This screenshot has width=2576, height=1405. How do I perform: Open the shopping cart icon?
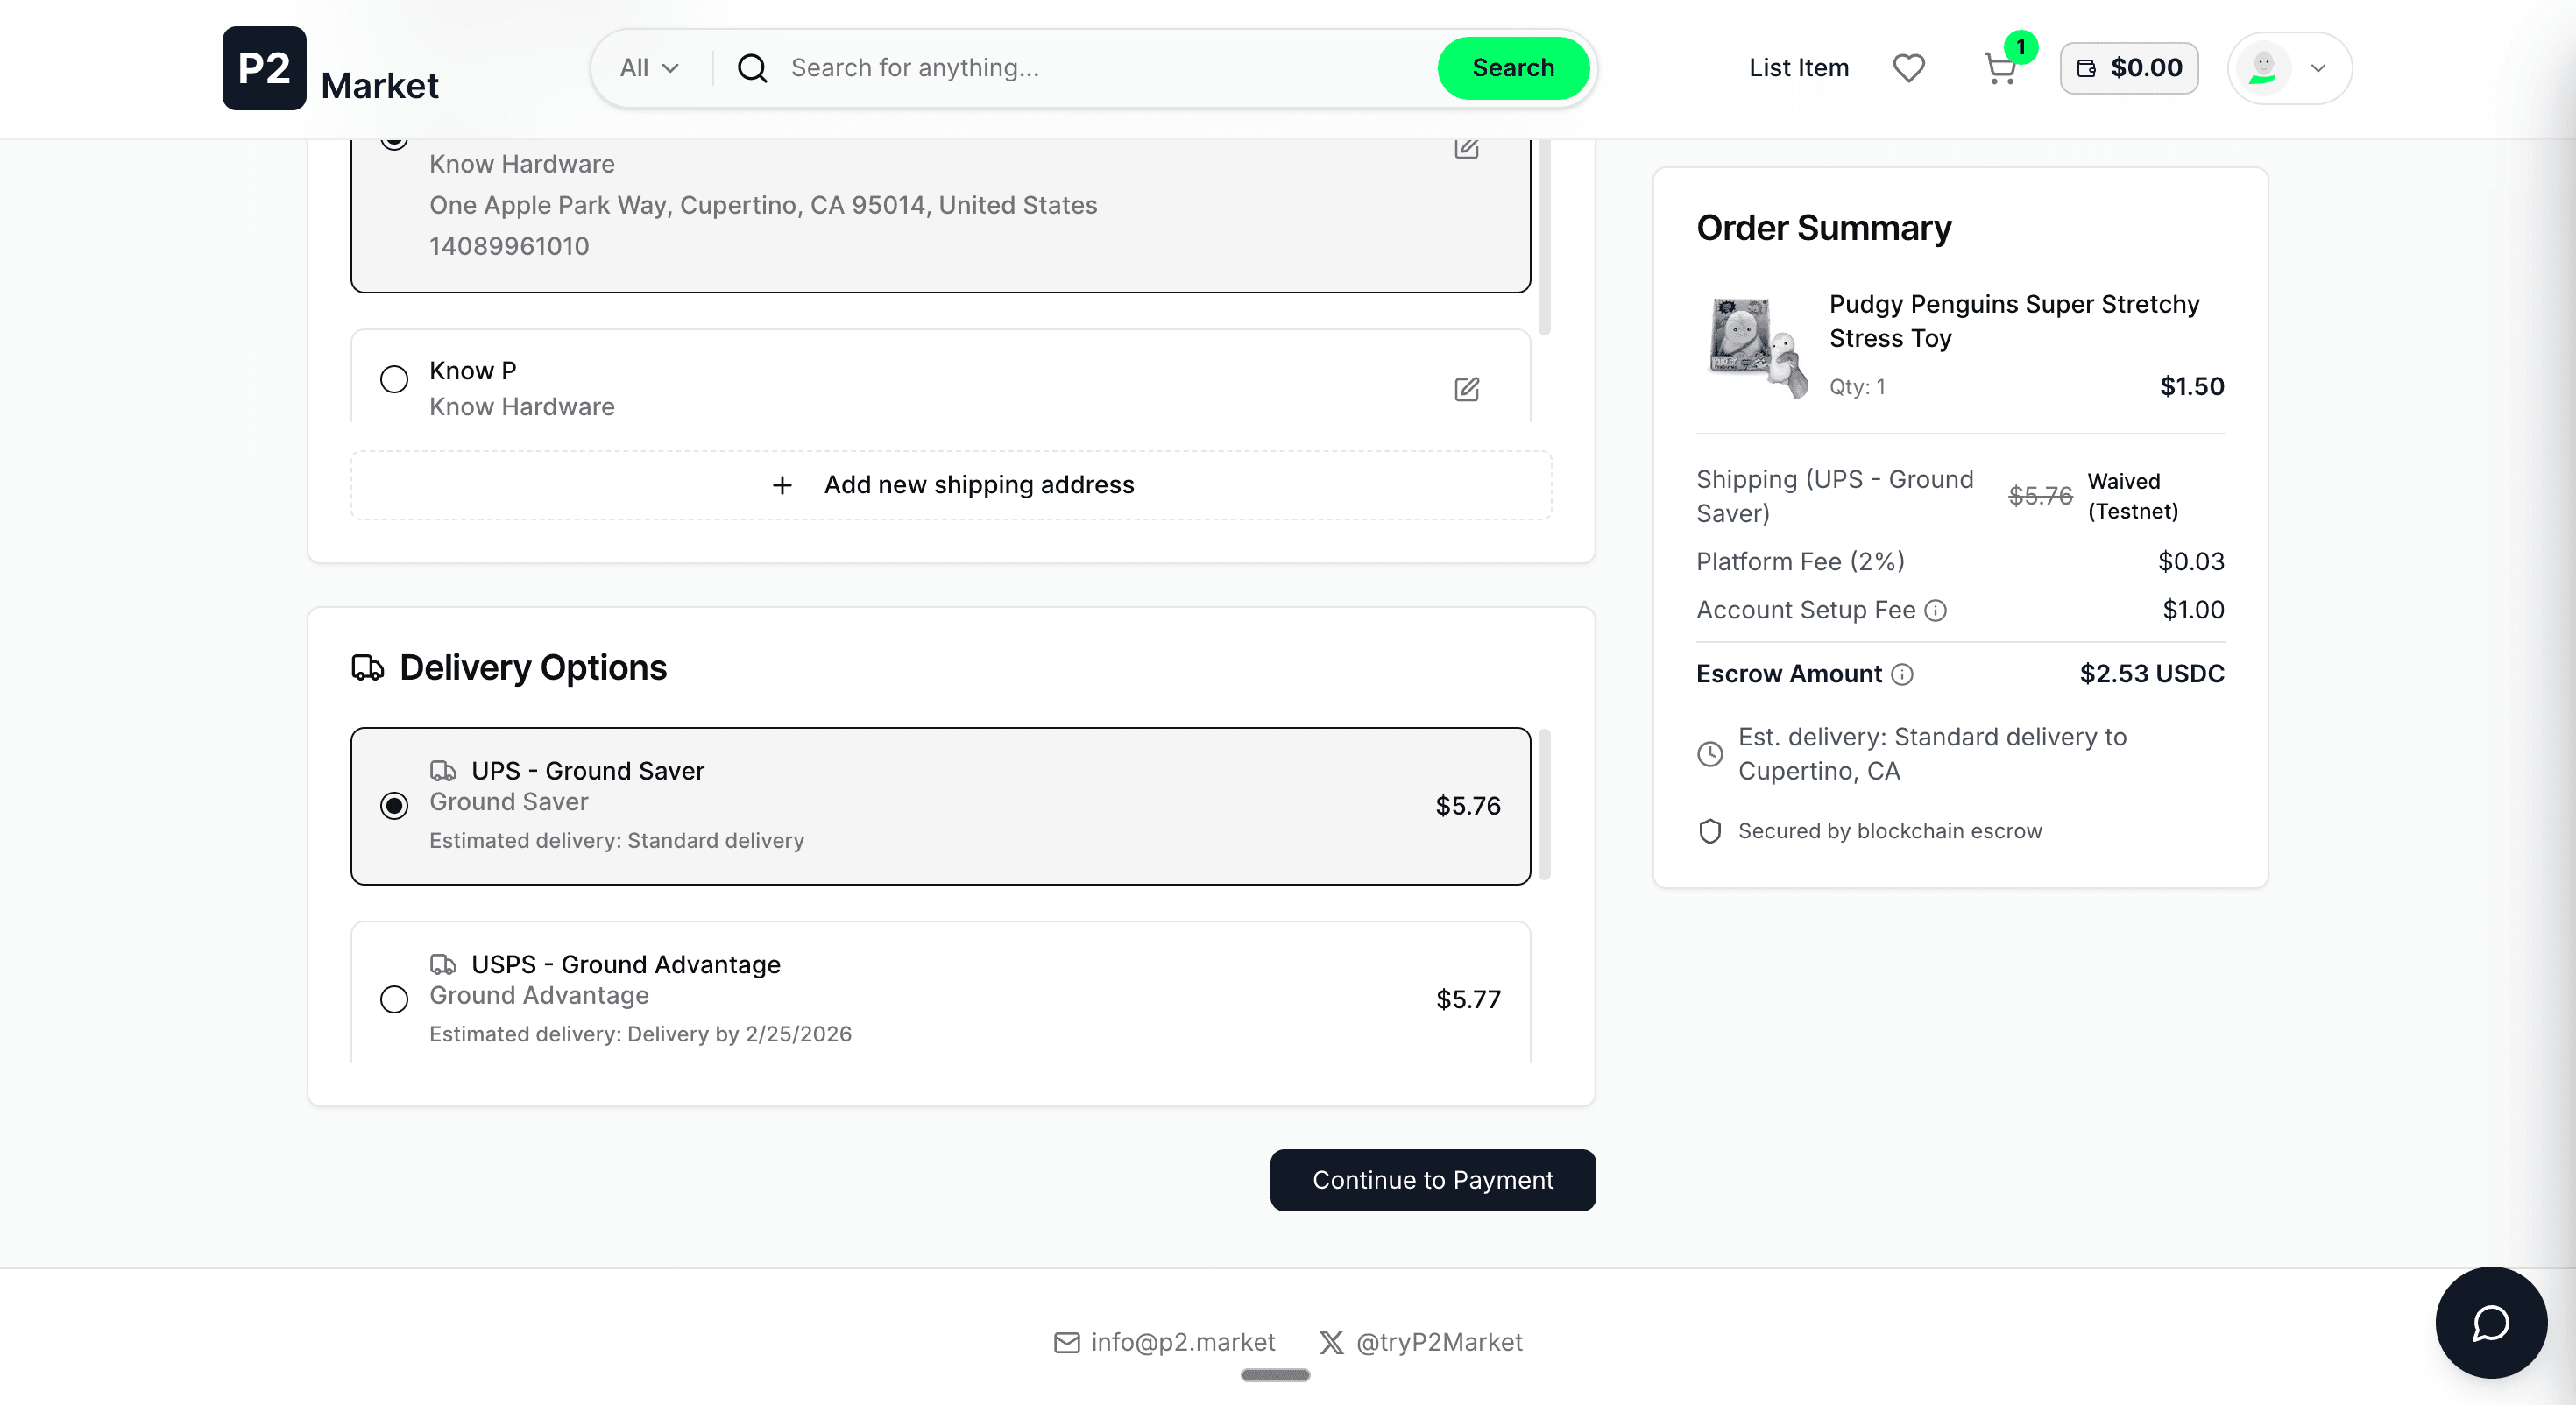pos(1999,68)
